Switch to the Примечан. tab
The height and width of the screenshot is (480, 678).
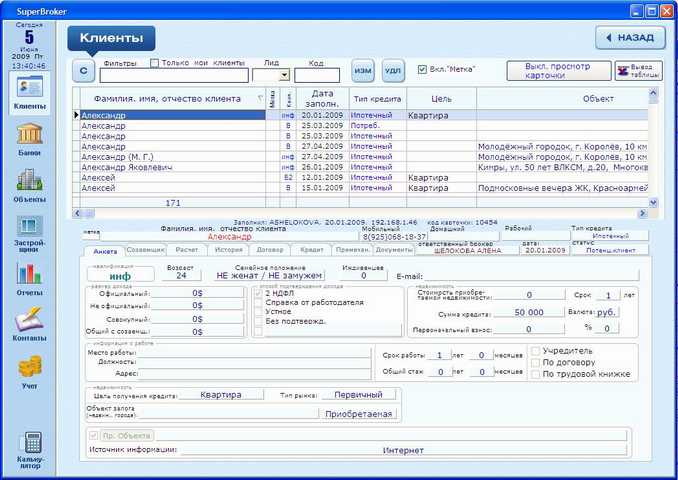[352, 250]
